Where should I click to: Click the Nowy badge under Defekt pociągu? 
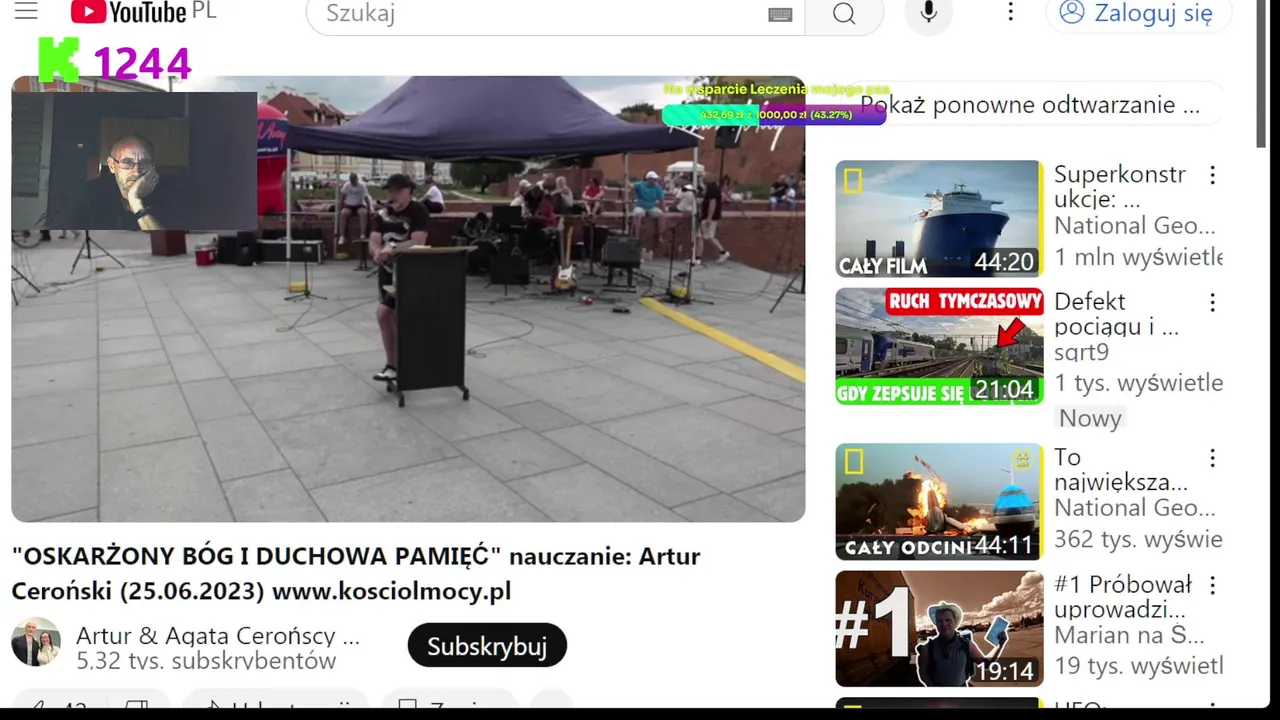point(1090,418)
